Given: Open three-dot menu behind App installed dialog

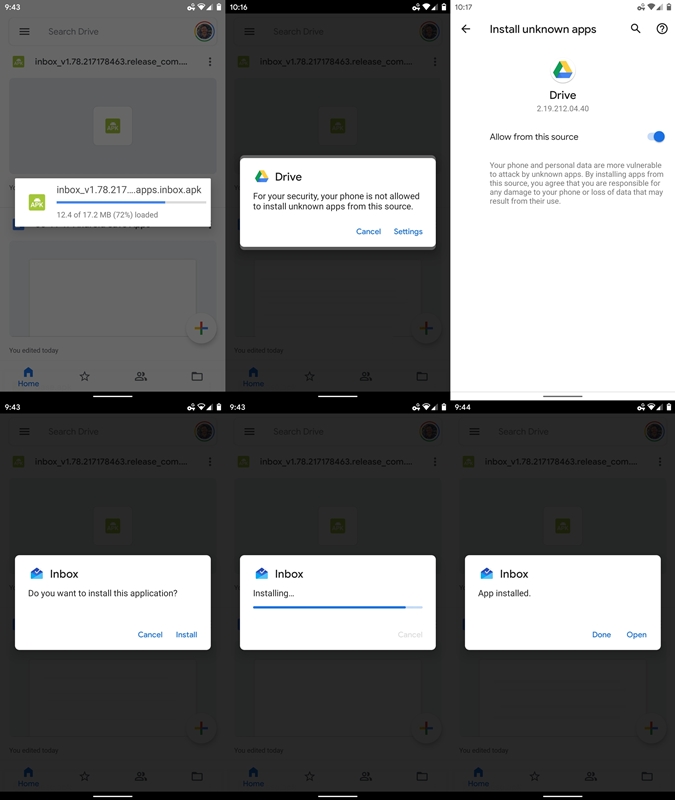Looking at the screenshot, I should (660, 462).
